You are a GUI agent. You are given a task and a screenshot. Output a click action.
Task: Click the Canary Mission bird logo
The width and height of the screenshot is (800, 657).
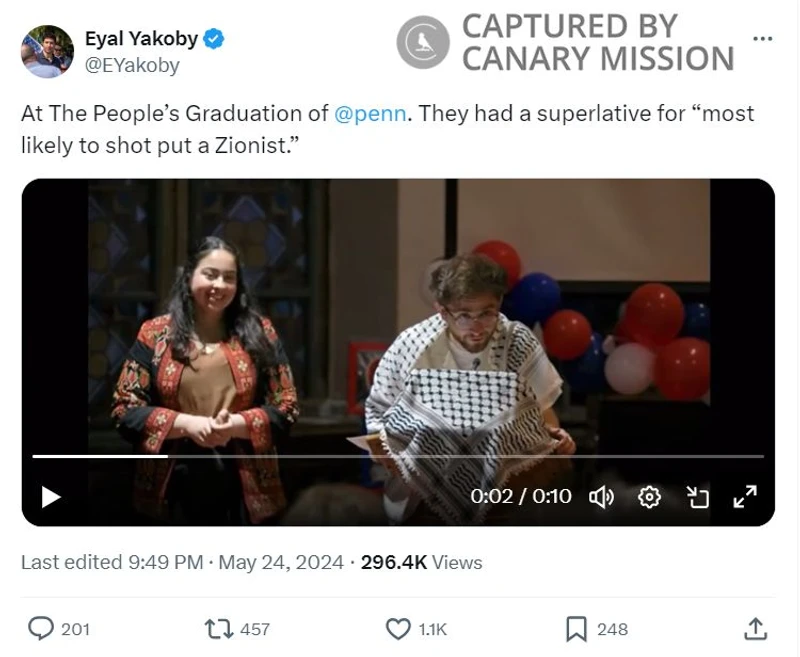pyautogui.click(x=422, y=42)
